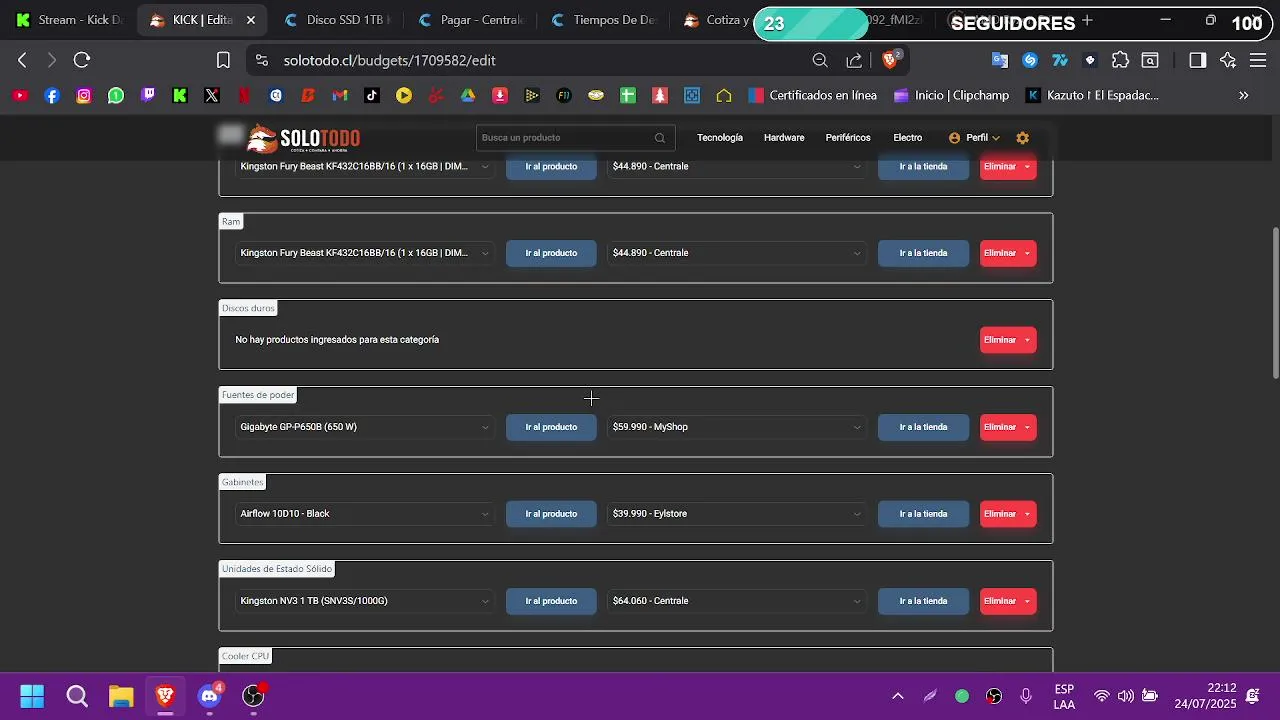Open the Electro menu
Viewport: 1280px width, 720px height.
908,138
